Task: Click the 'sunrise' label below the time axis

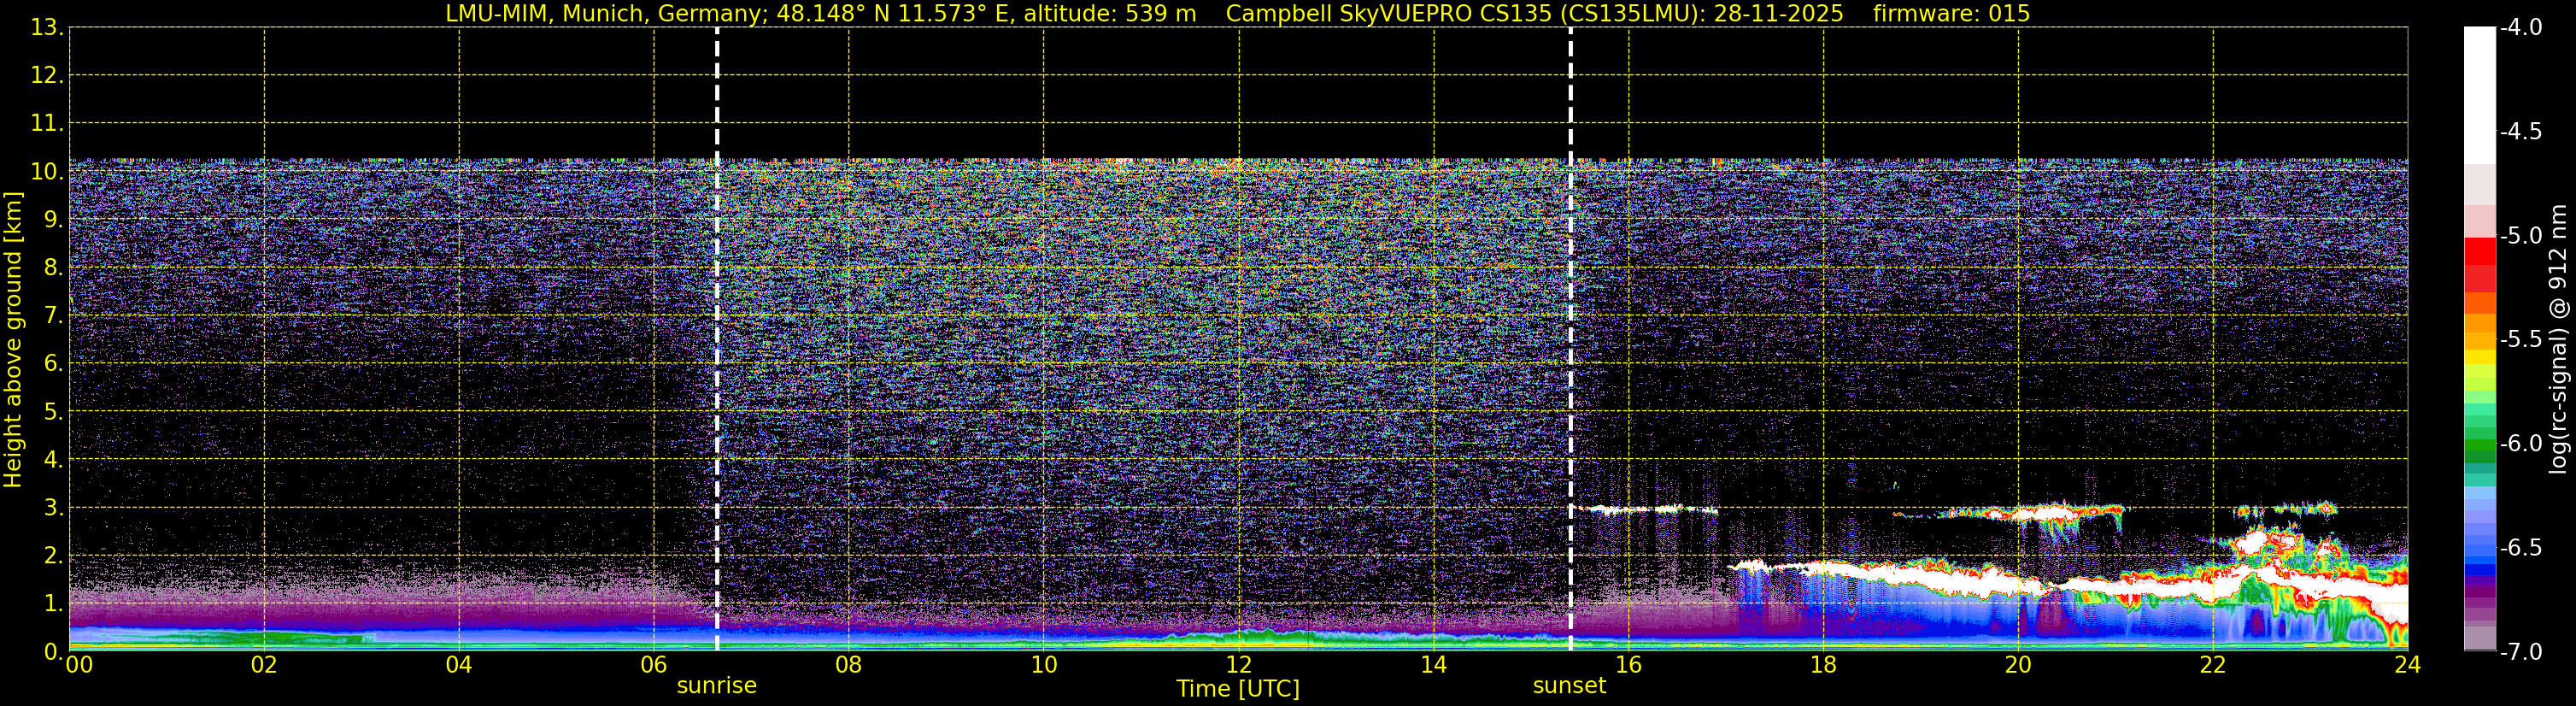Action: (716, 686)
